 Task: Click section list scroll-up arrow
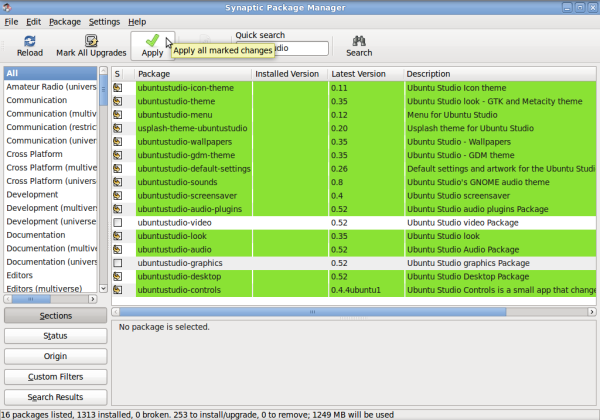(103, 70)
